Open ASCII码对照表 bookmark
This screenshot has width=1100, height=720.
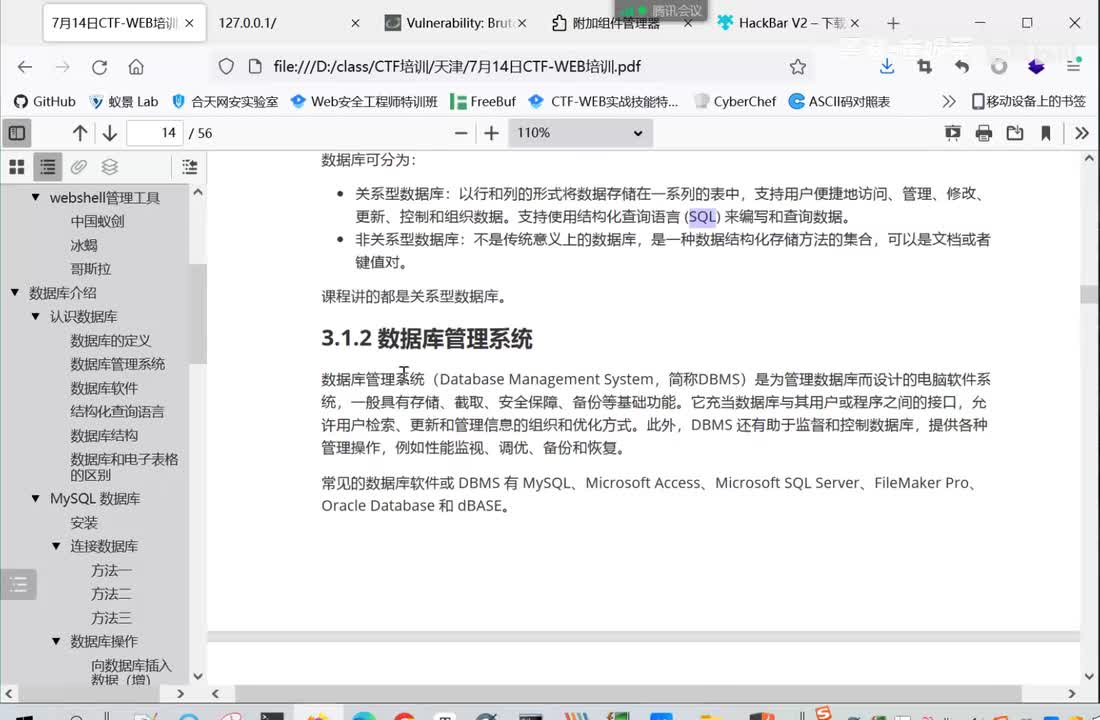tap(840, 101)
